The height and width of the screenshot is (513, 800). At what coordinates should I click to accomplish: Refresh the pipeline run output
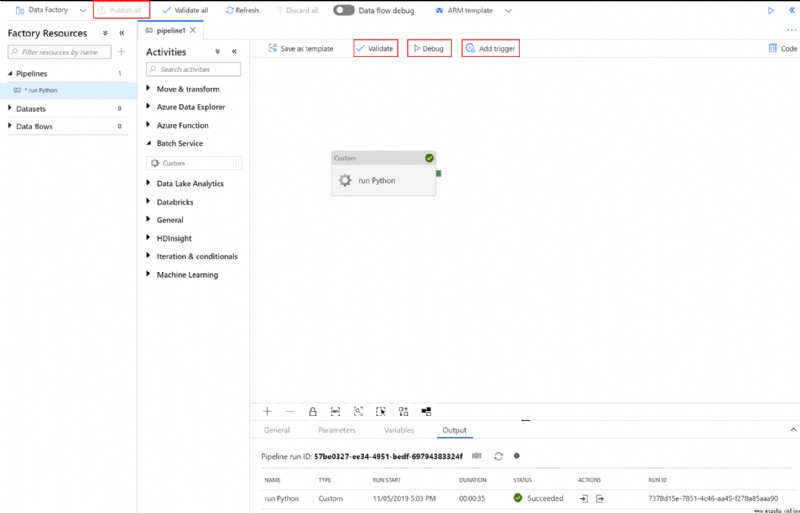click(x=498, y=456)
